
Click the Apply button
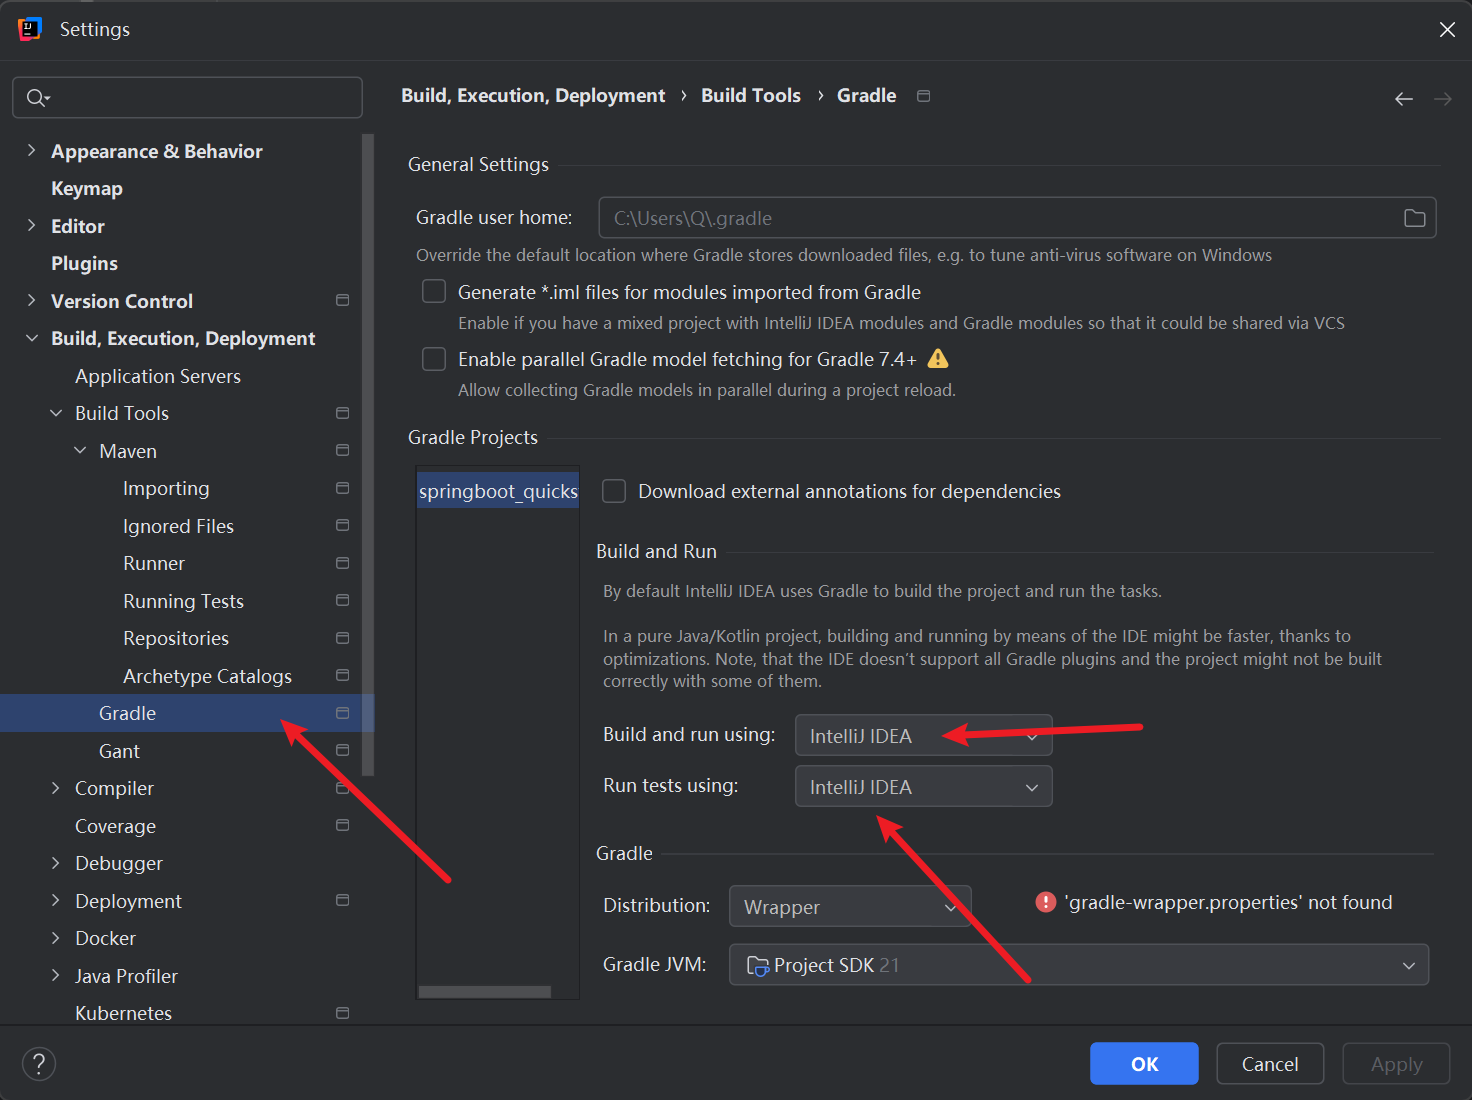[x=1396, y=1064]
